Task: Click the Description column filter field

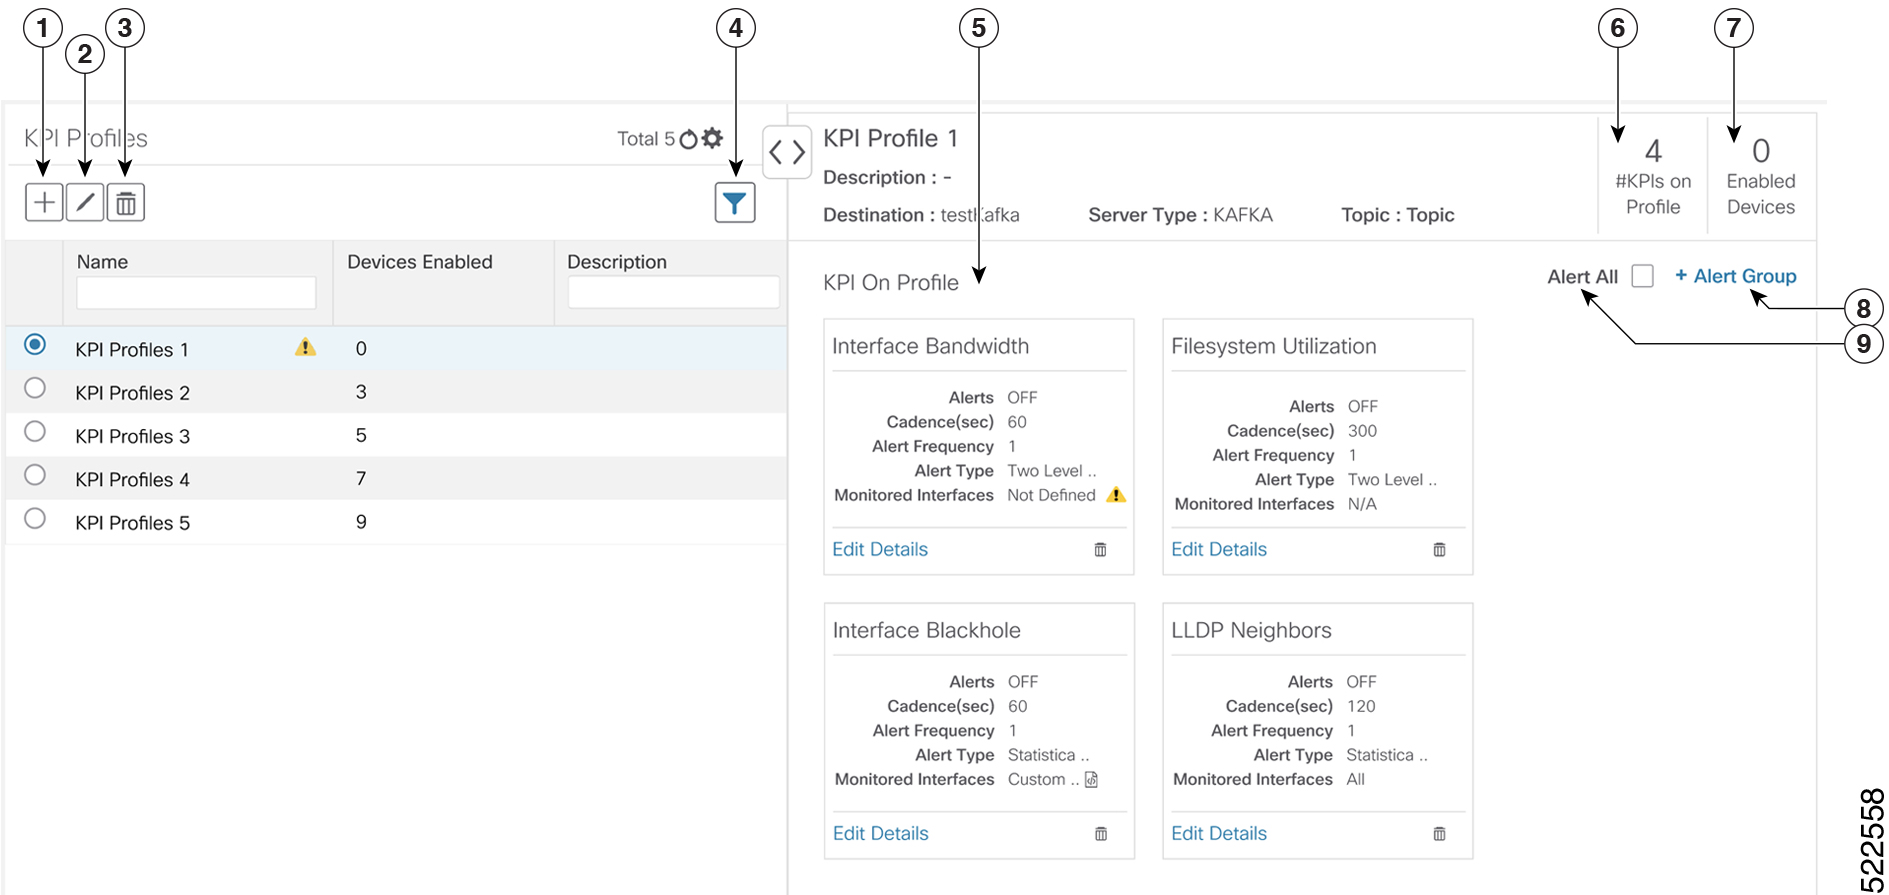Action: 673,293
